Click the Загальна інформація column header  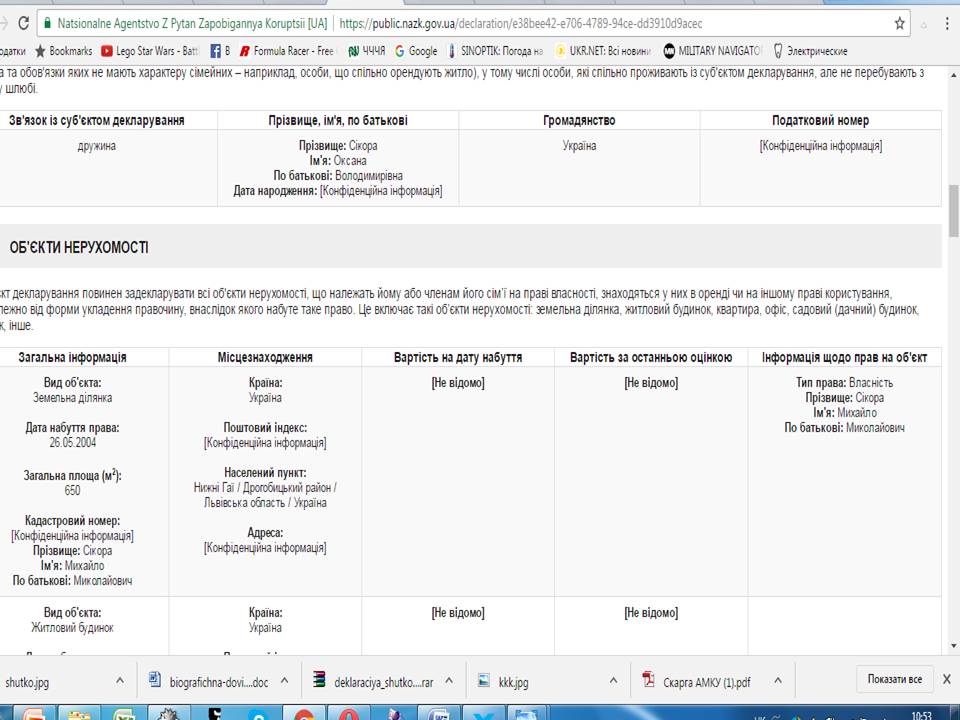[72, 358]
